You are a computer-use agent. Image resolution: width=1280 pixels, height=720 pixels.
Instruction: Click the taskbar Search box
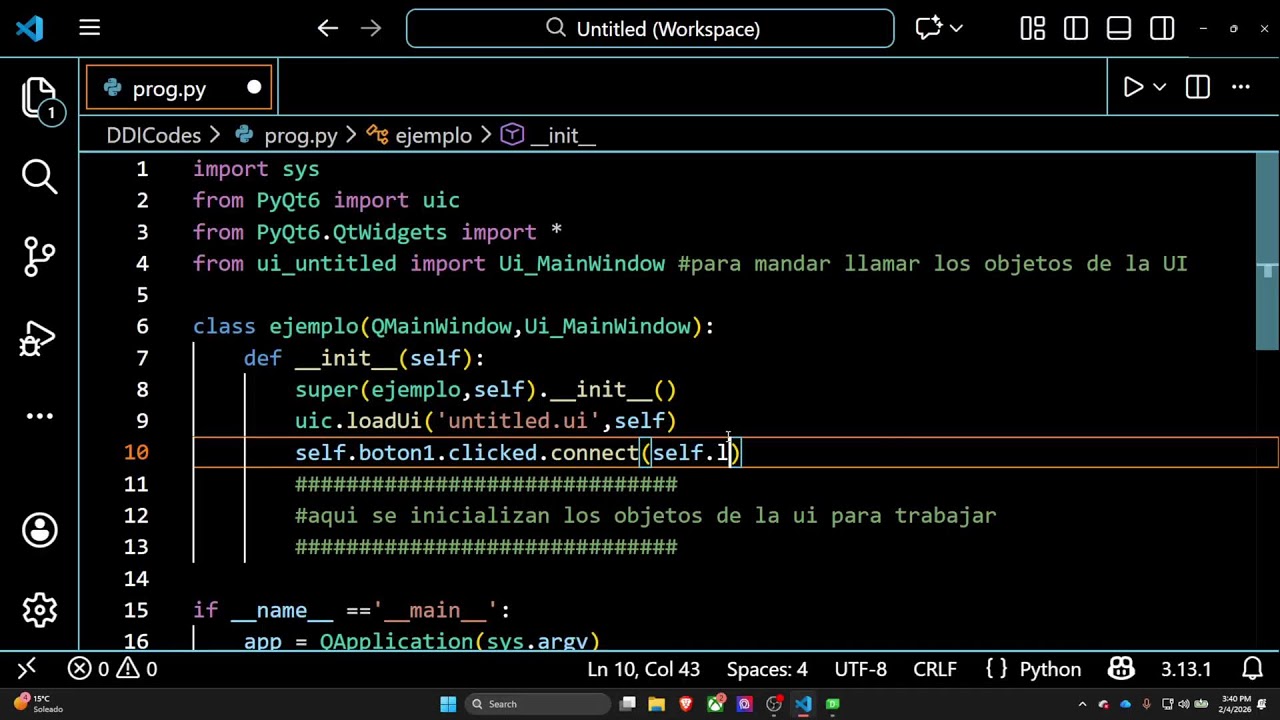pyautogui.click(x=536, y=704)
